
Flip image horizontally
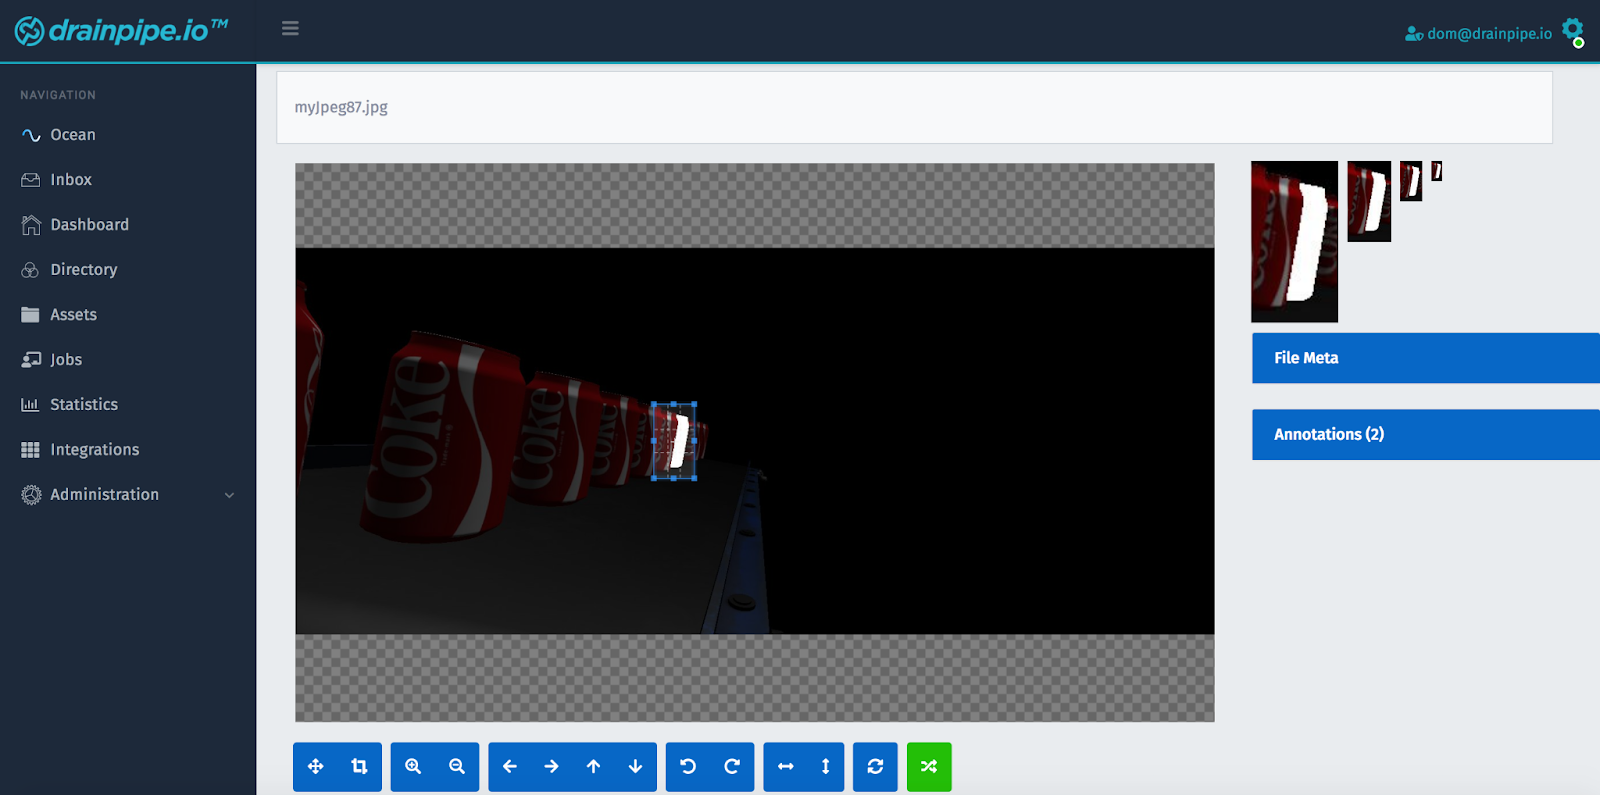point(785,767)
